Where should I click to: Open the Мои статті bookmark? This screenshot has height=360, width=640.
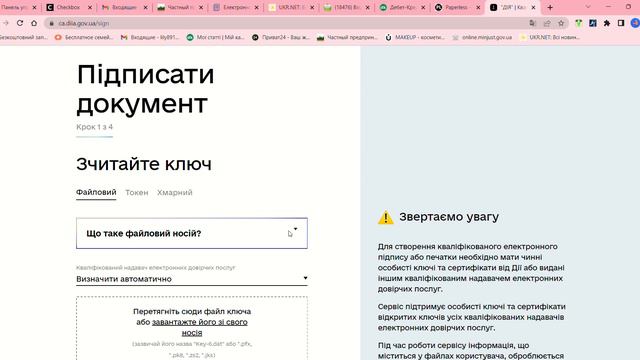click(x=216, y=37)
